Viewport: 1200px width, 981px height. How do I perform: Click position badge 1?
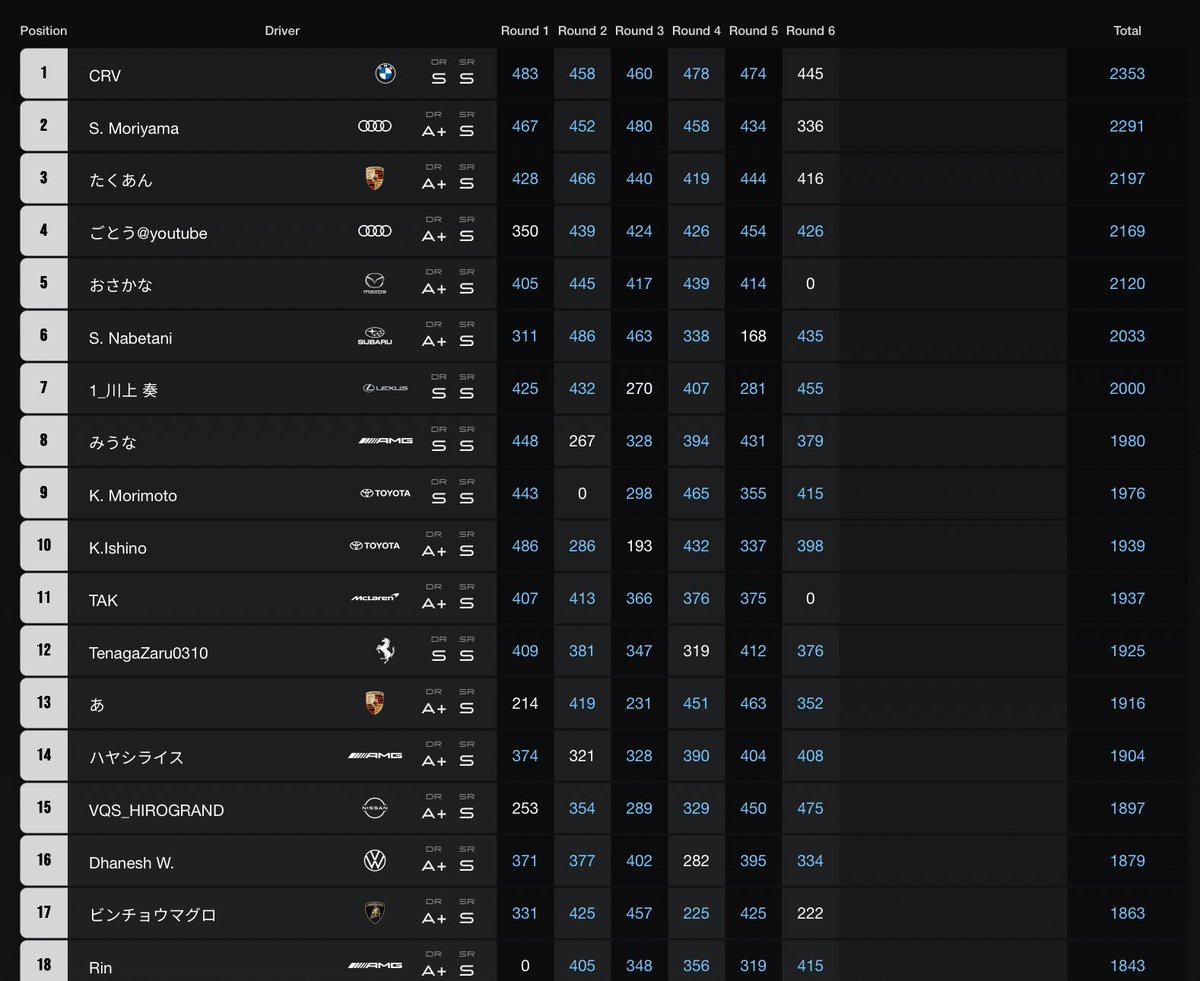tap(44, 73)
